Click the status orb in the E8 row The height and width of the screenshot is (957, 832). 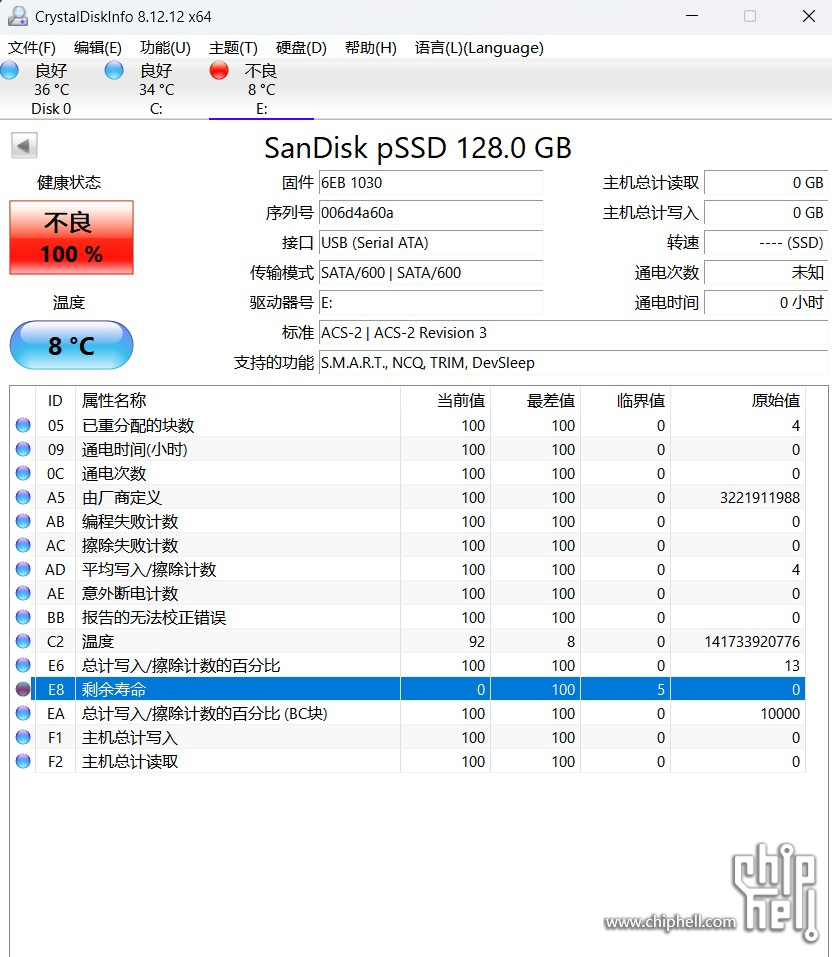click(x=23, y=689)
